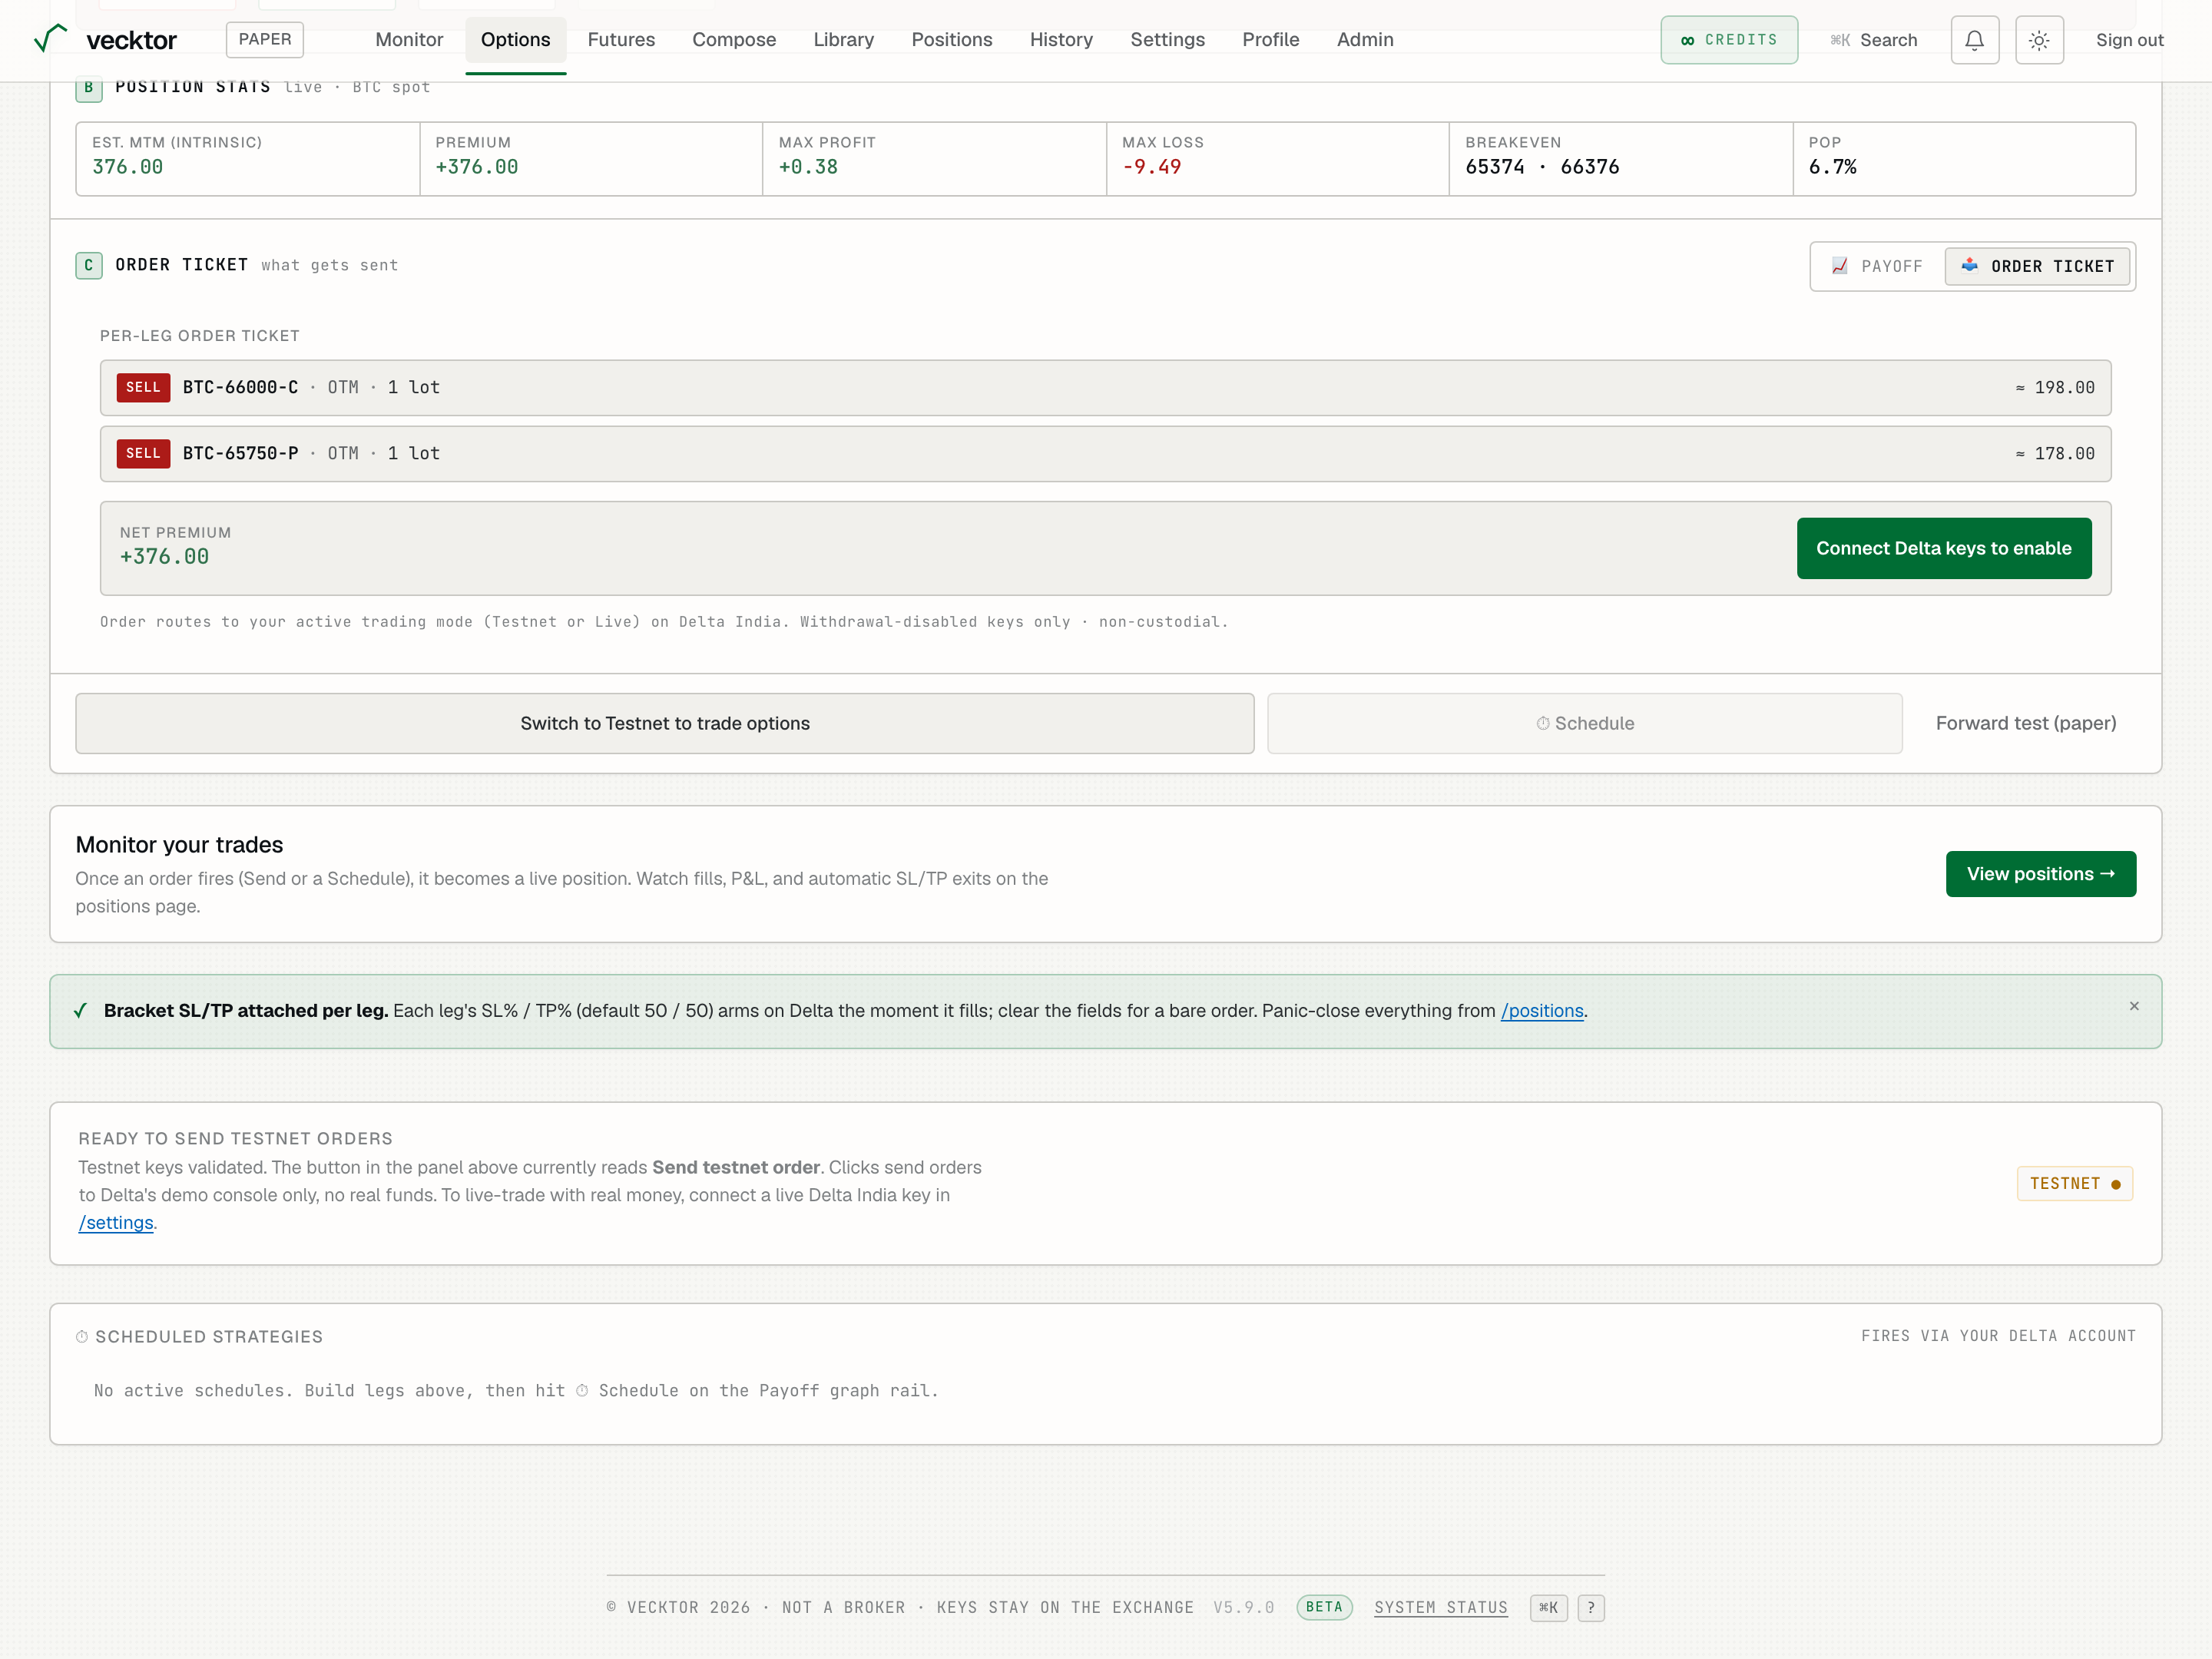Click Connect Delta keys to enable
The image size is (2212, 1659).
(1943, 548)
